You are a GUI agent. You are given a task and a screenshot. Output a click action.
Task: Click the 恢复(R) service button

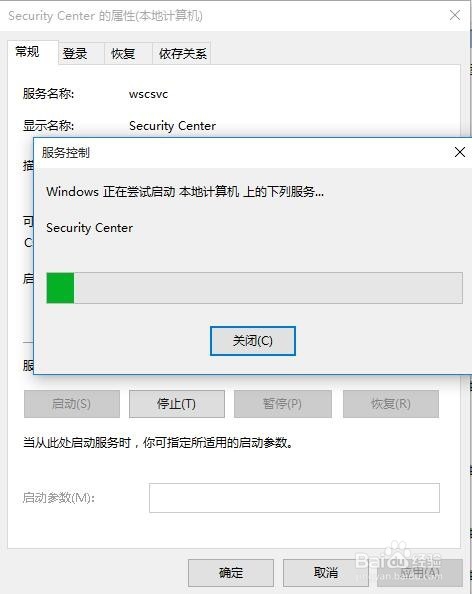pos(391,404)
